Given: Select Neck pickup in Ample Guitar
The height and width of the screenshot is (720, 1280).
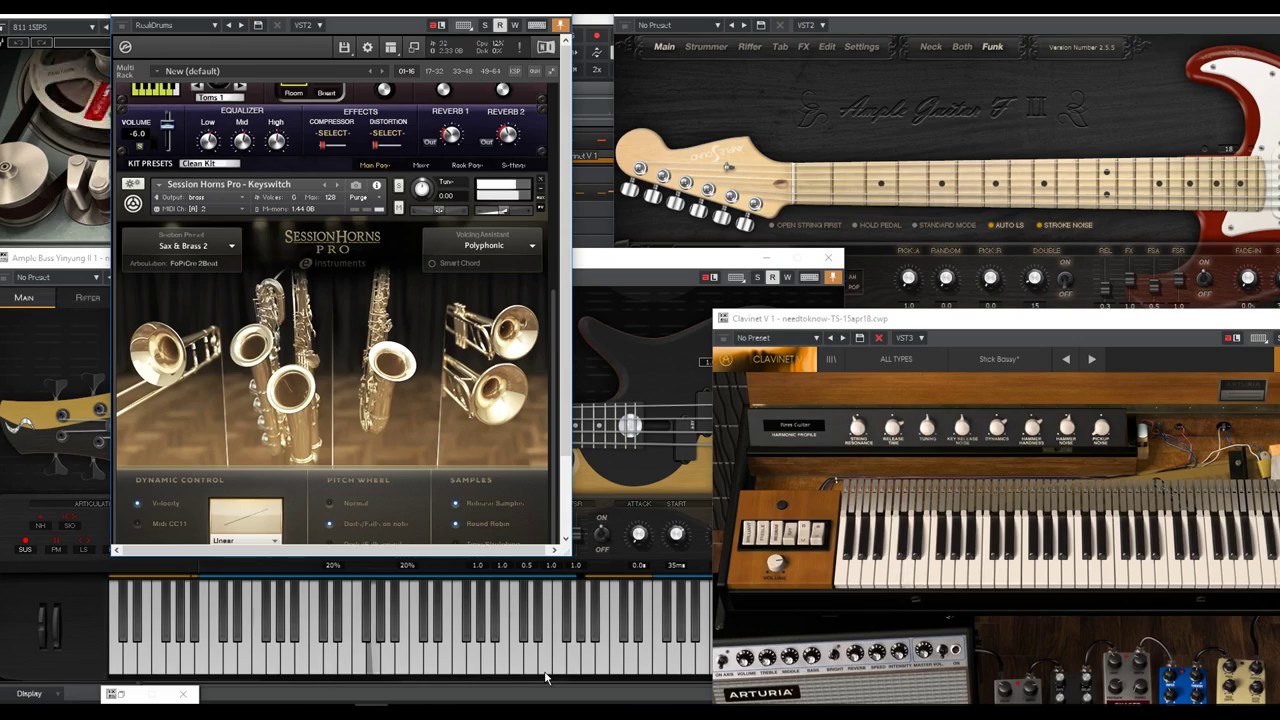Looking at the screenshot, I should coord(931,47).
